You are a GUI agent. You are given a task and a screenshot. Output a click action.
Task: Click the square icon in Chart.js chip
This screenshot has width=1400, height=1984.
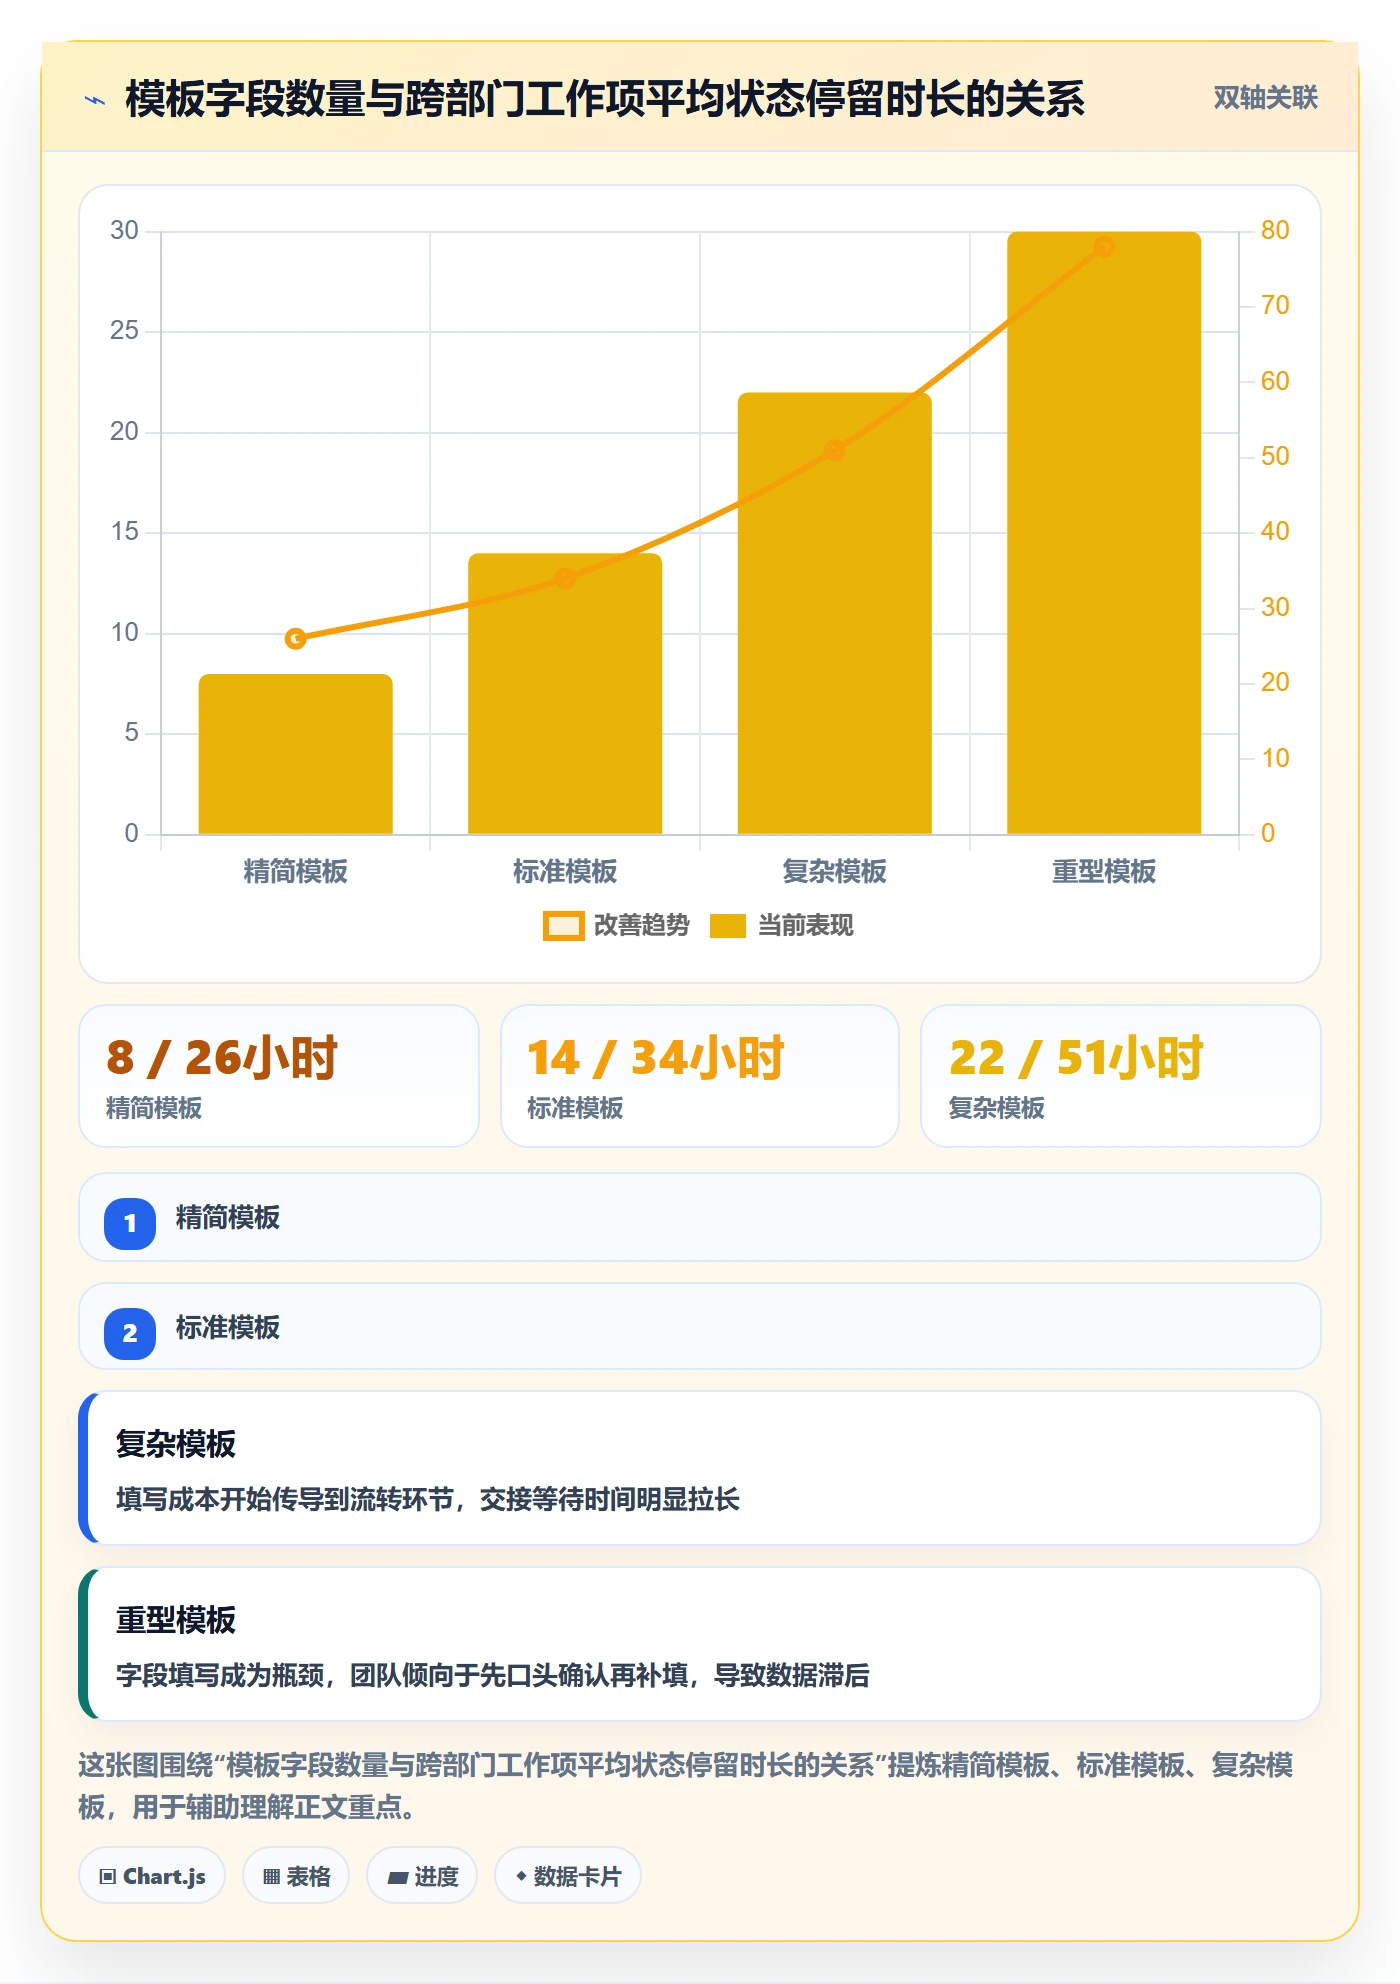click(108, 1876)
